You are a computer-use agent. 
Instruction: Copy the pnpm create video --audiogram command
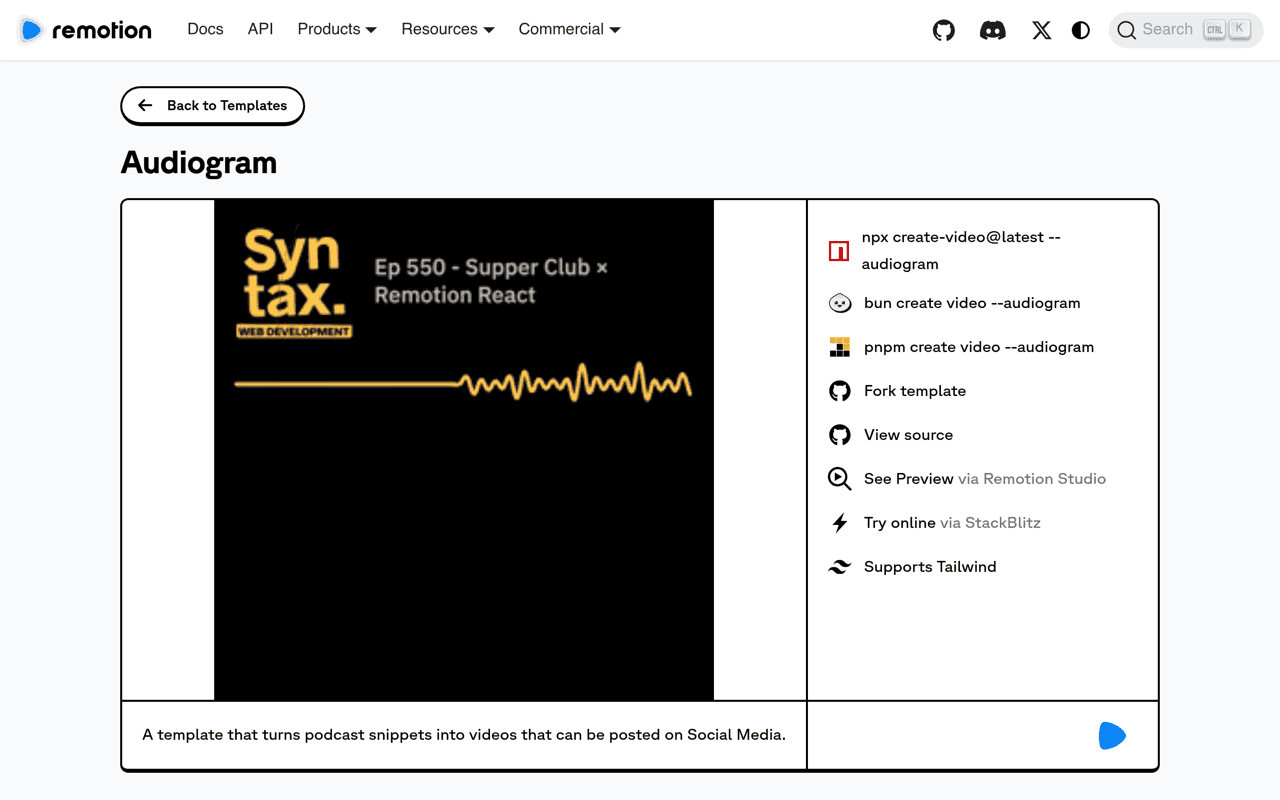979,347
